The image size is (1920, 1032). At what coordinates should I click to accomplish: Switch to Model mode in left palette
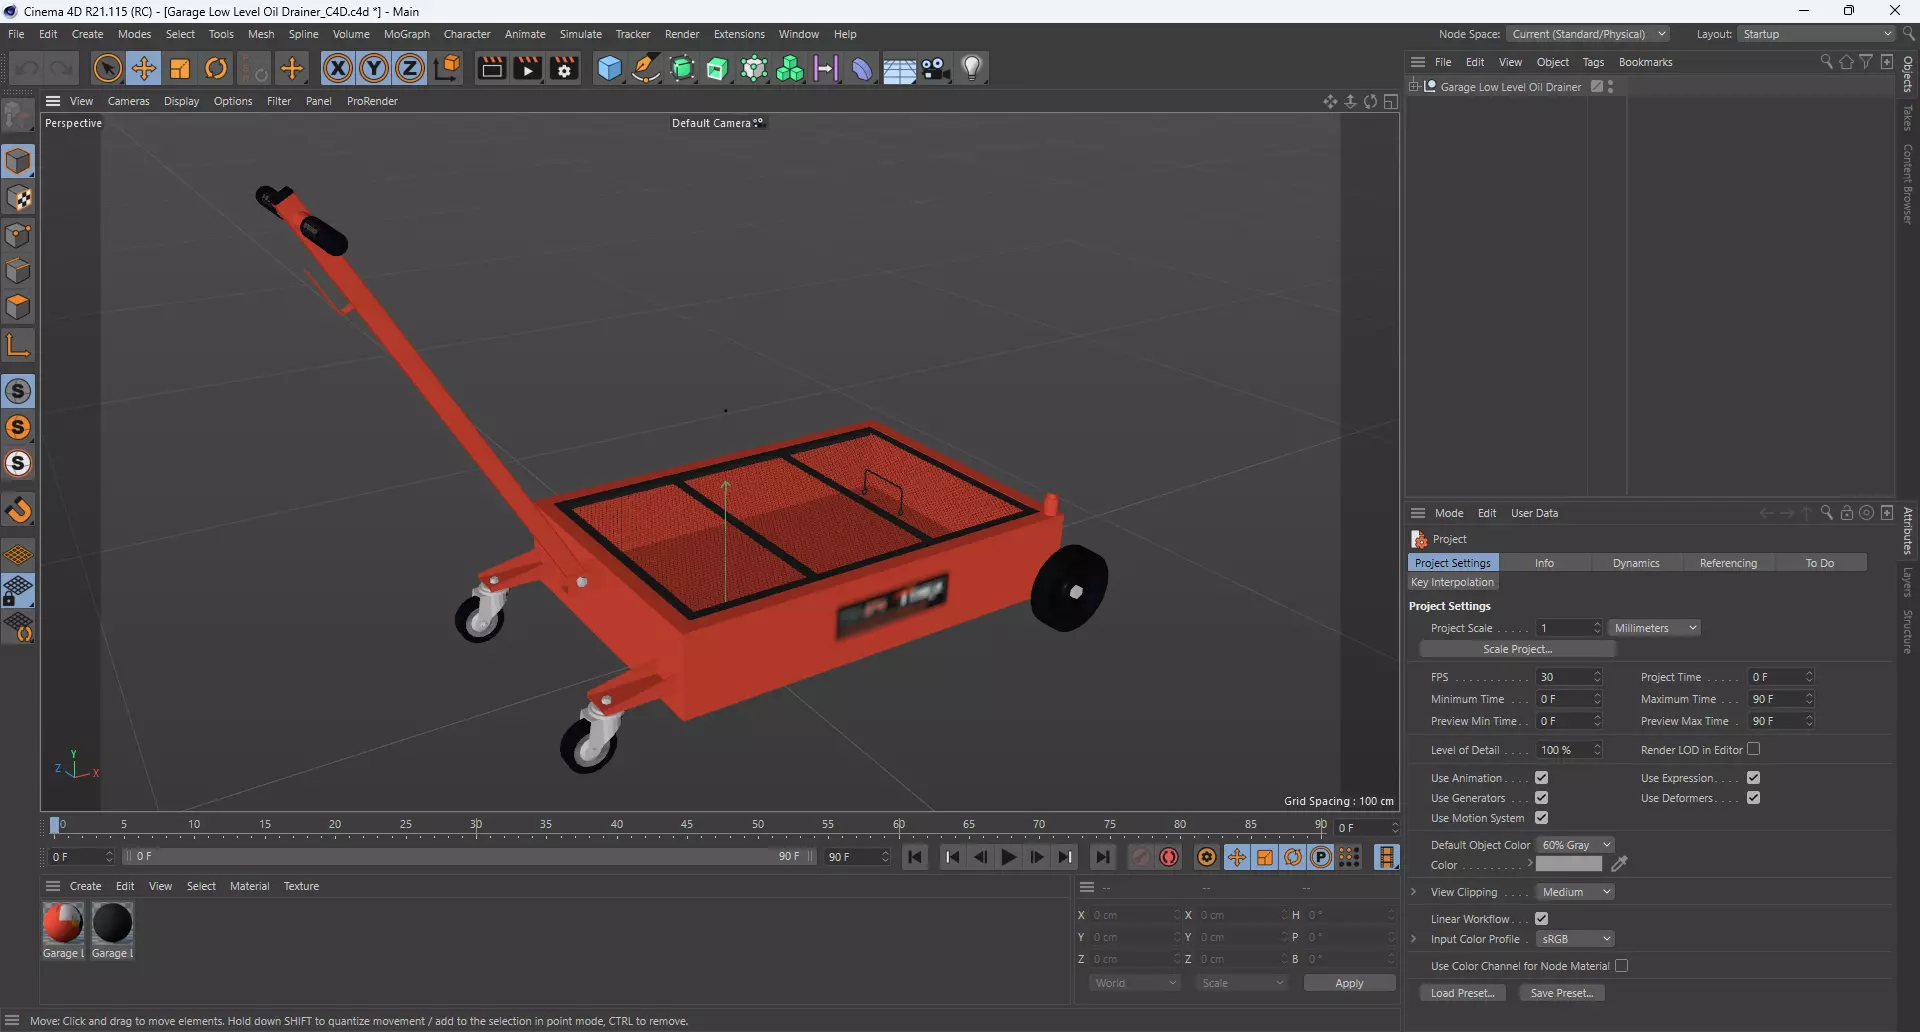(18, 161)
